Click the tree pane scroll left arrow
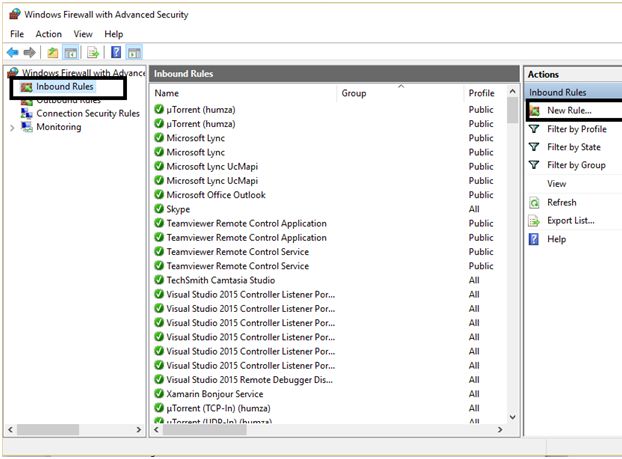Screen dimensions: 622x459 pos(11,430)
